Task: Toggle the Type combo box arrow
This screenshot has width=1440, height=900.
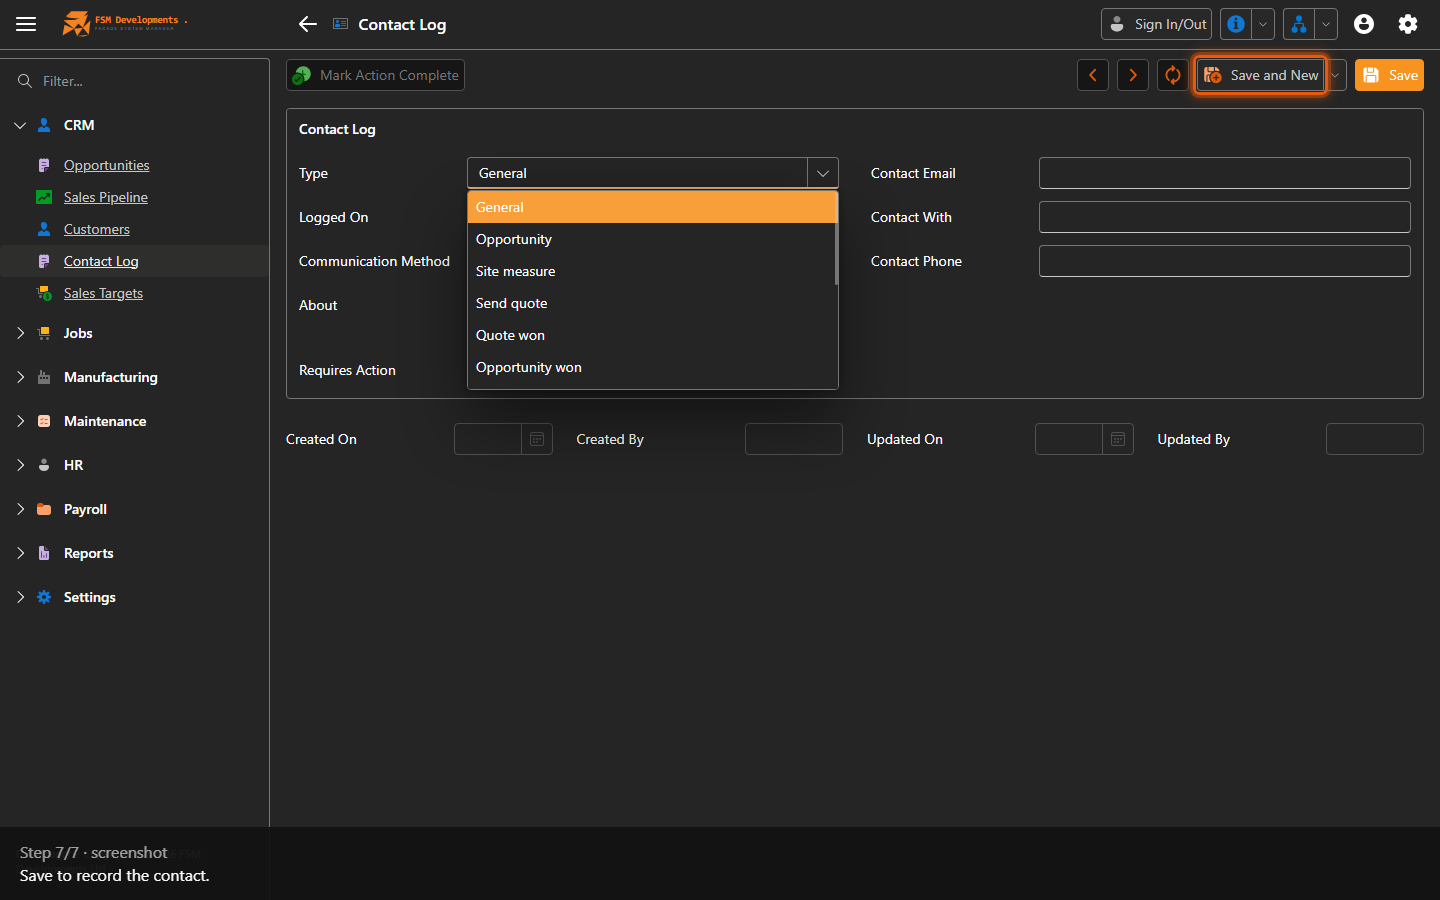Action: (823, 173)
